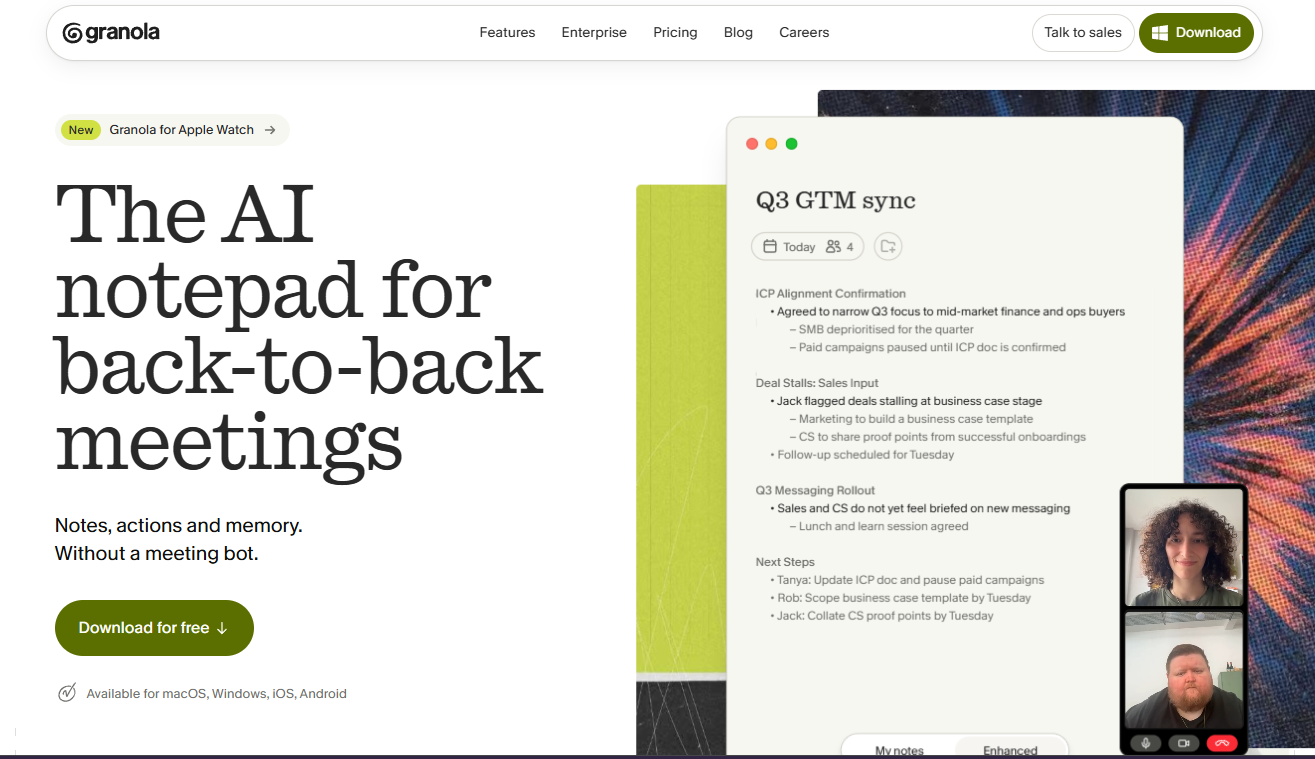
Task: Visit the Careers page
Action: (x=804, y=33)
